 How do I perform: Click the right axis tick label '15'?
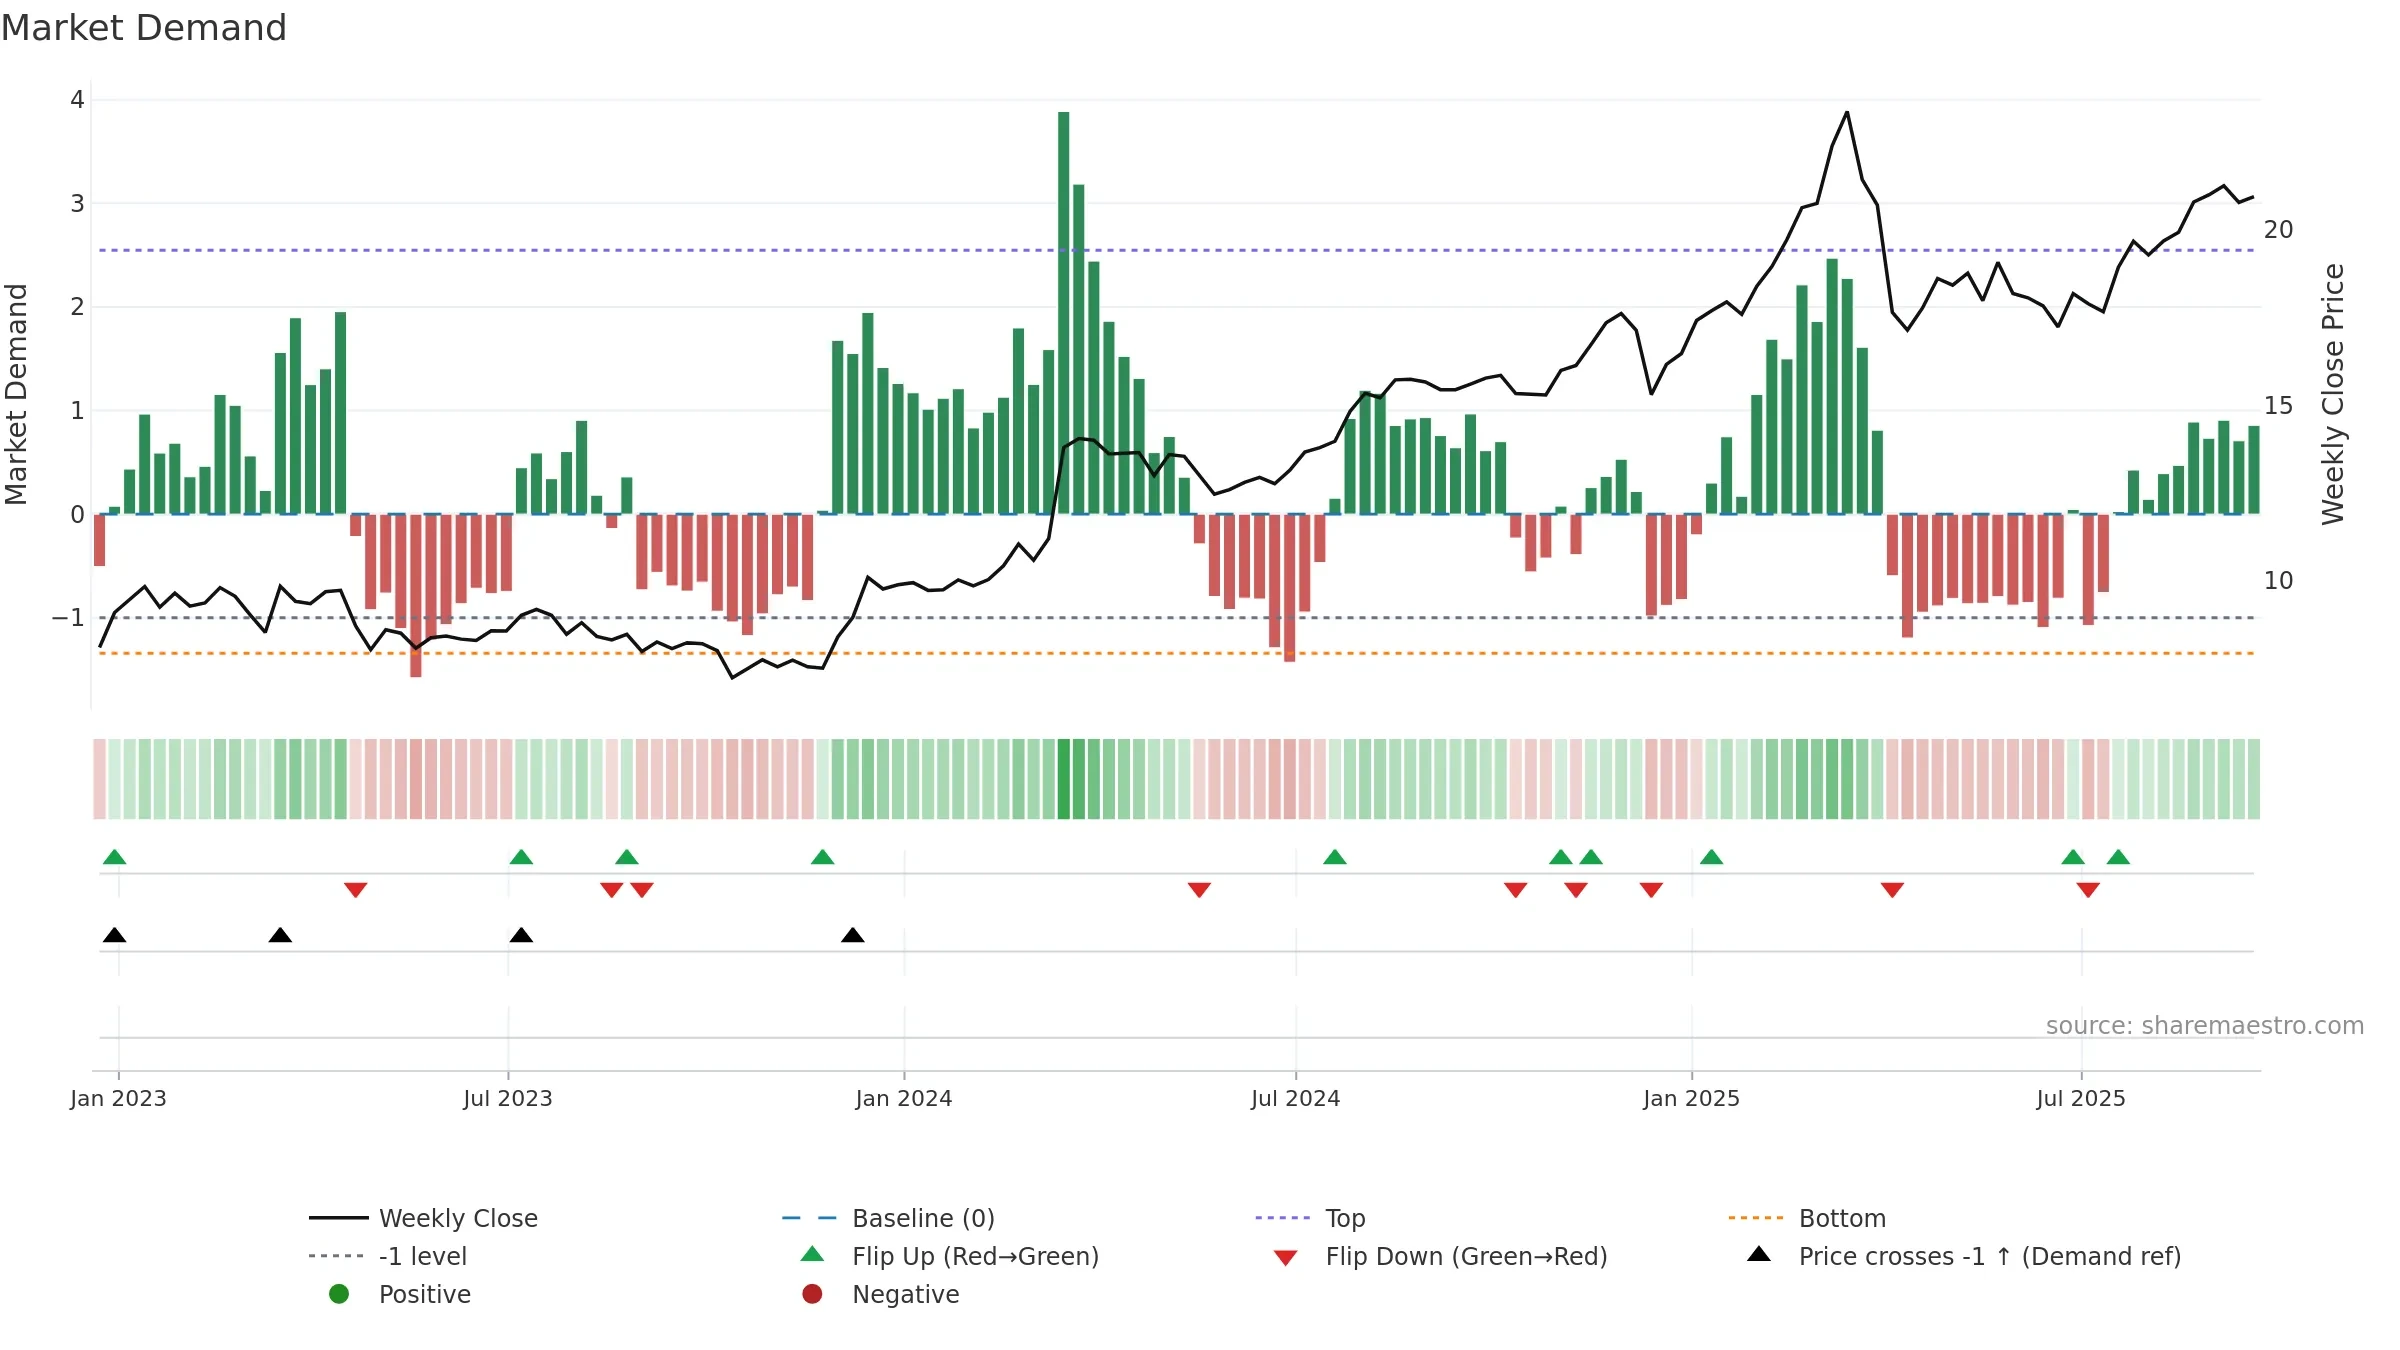[x=2279, y=406]
